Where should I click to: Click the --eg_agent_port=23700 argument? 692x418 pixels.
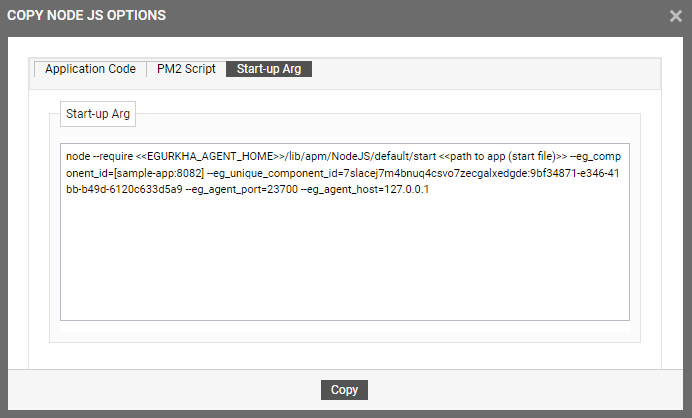click(x=241, y=189)
